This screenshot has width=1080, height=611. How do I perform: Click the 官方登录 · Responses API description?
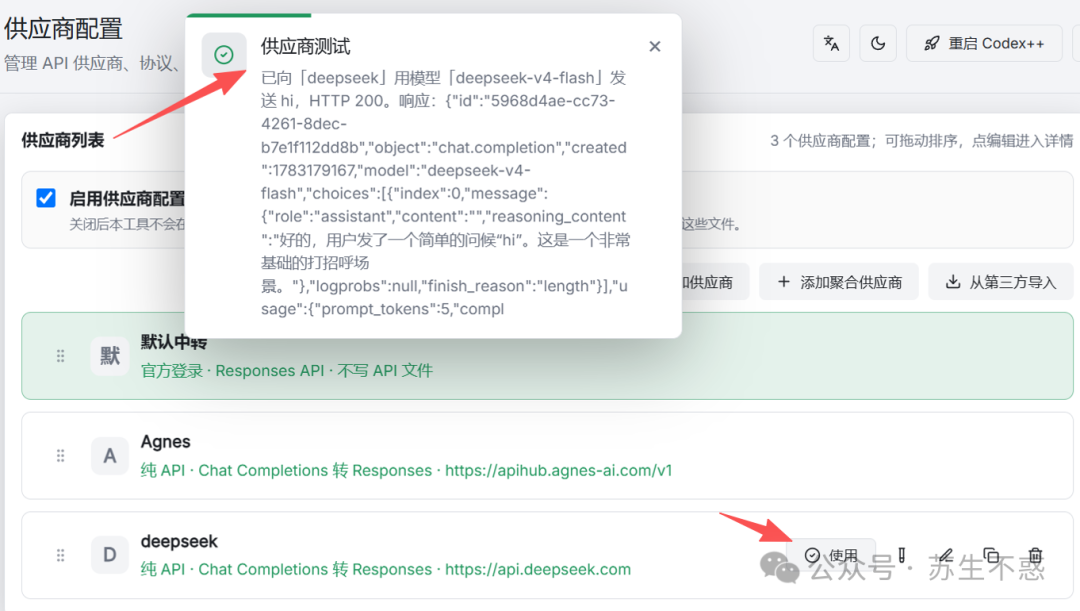(287, 371)
